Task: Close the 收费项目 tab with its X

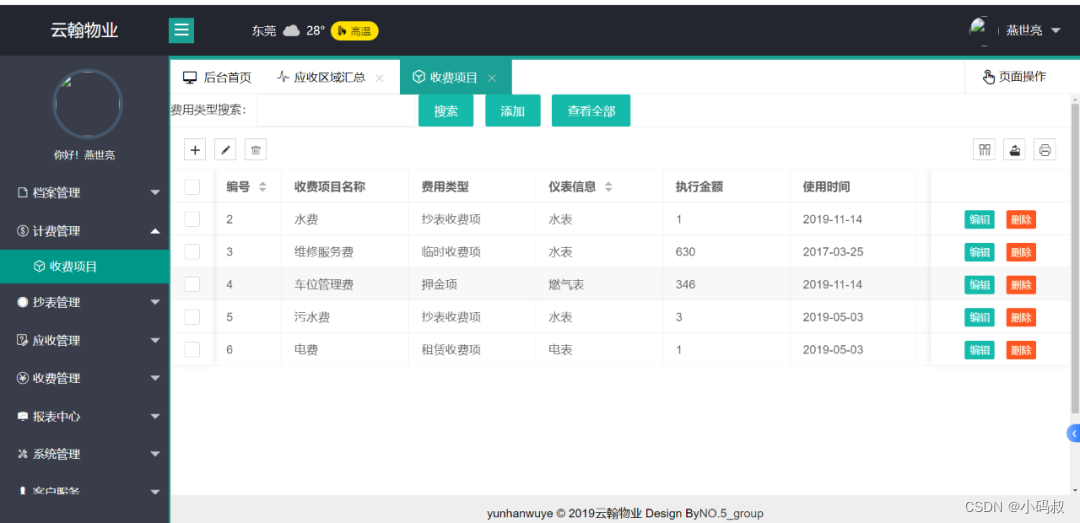Action: tap(492, 78)
